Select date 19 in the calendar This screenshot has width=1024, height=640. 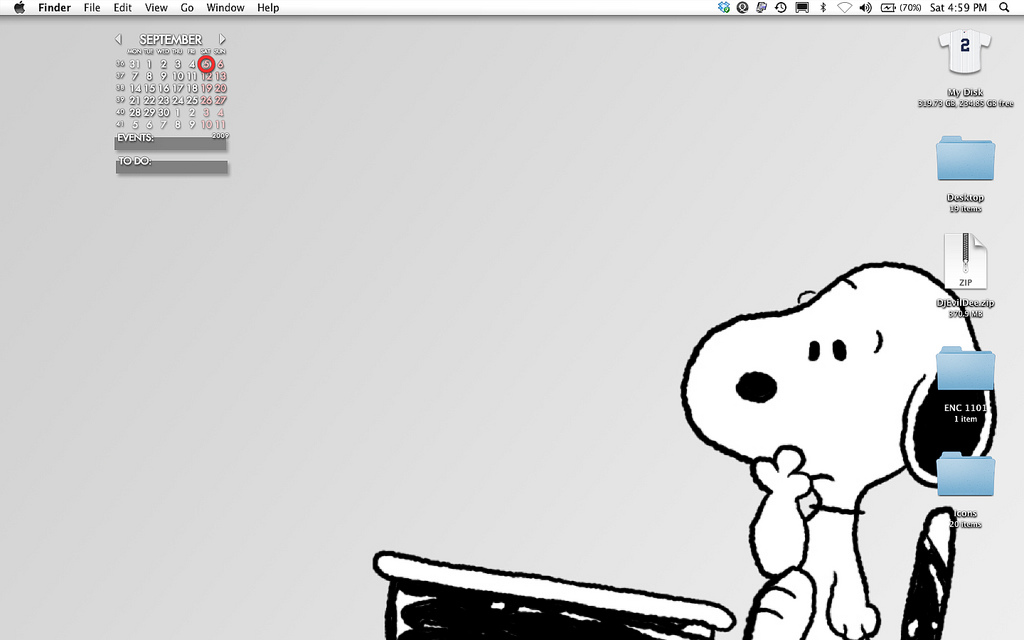pyautogui.click(x=206, y=88)
